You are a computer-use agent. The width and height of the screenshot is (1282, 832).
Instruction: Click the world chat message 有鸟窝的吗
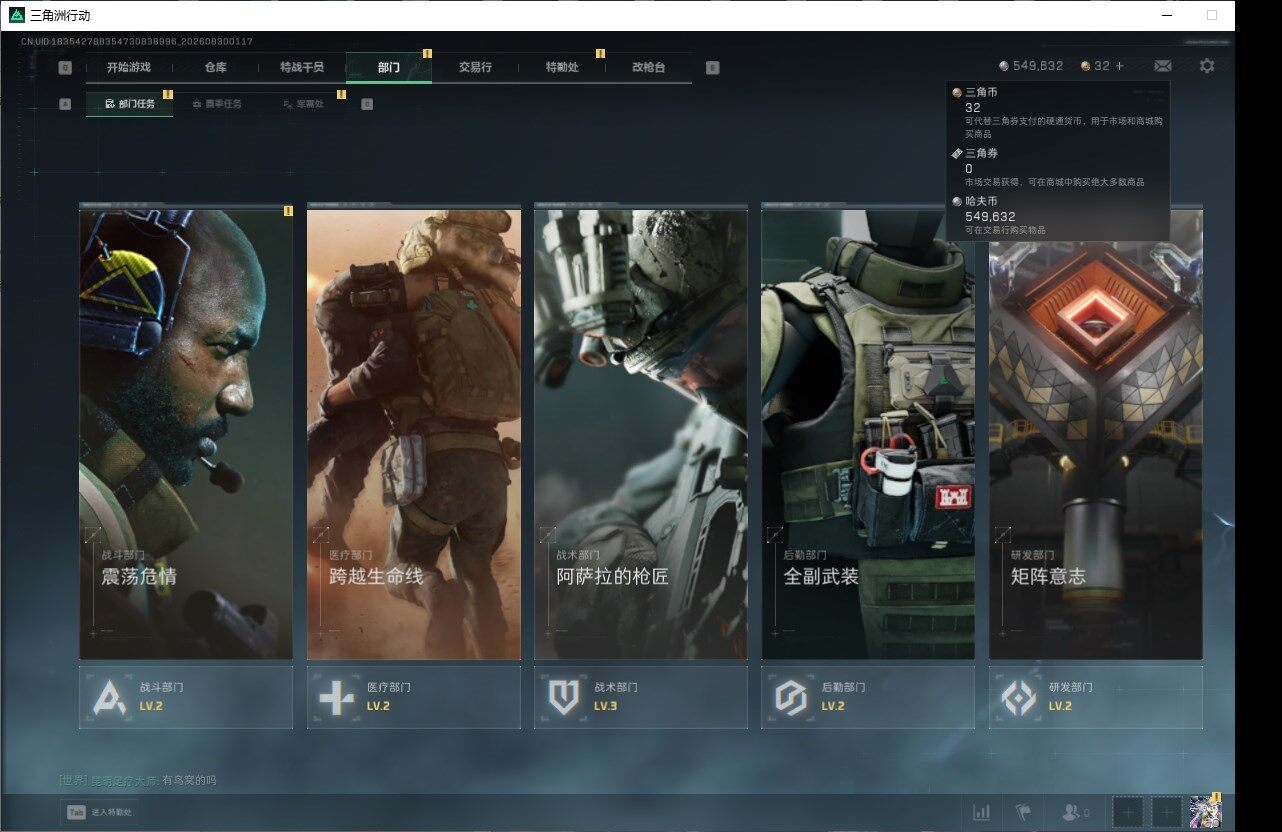(189, 780)
